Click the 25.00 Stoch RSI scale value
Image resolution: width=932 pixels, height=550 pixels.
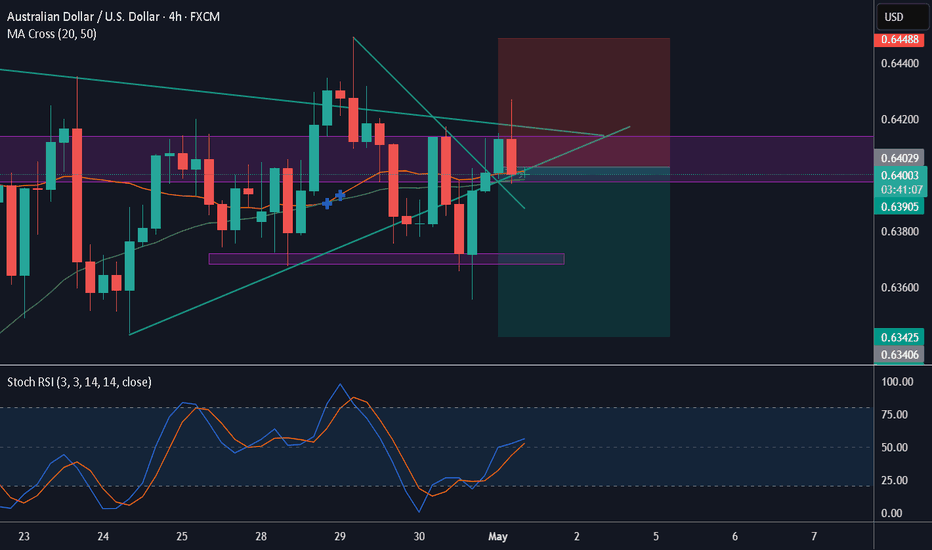(x=894, y=480)
